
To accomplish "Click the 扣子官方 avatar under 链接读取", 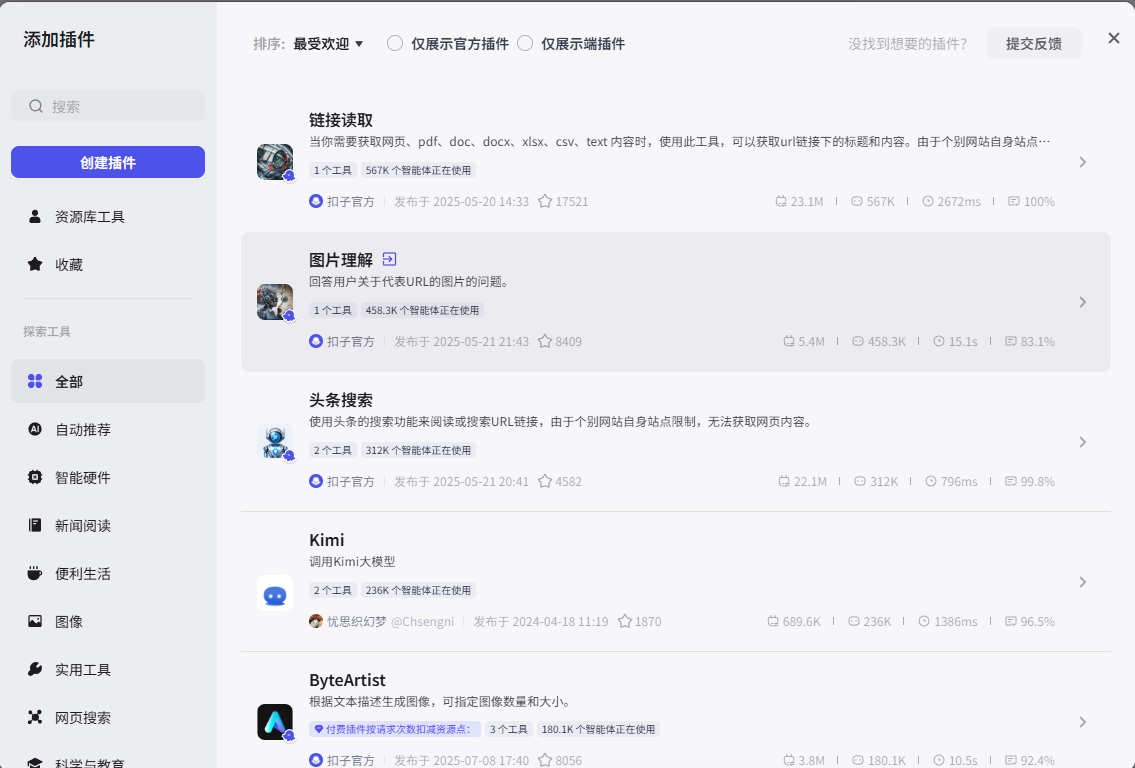I will 316,201.
